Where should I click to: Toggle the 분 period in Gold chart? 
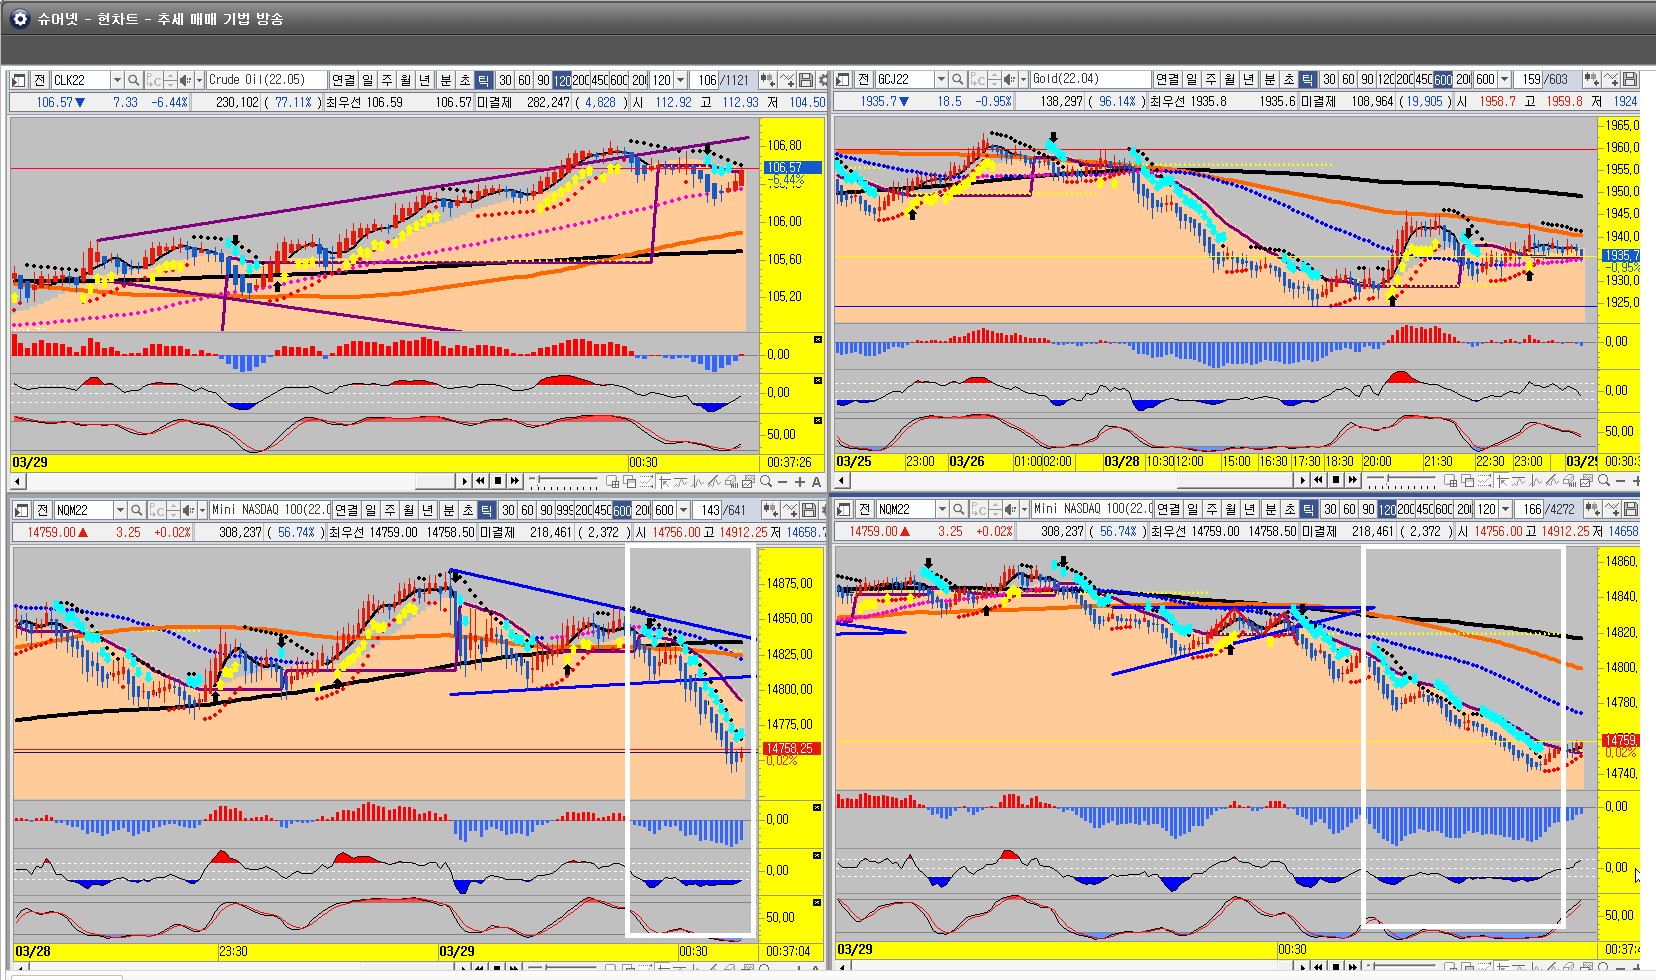click(1270, 79)
